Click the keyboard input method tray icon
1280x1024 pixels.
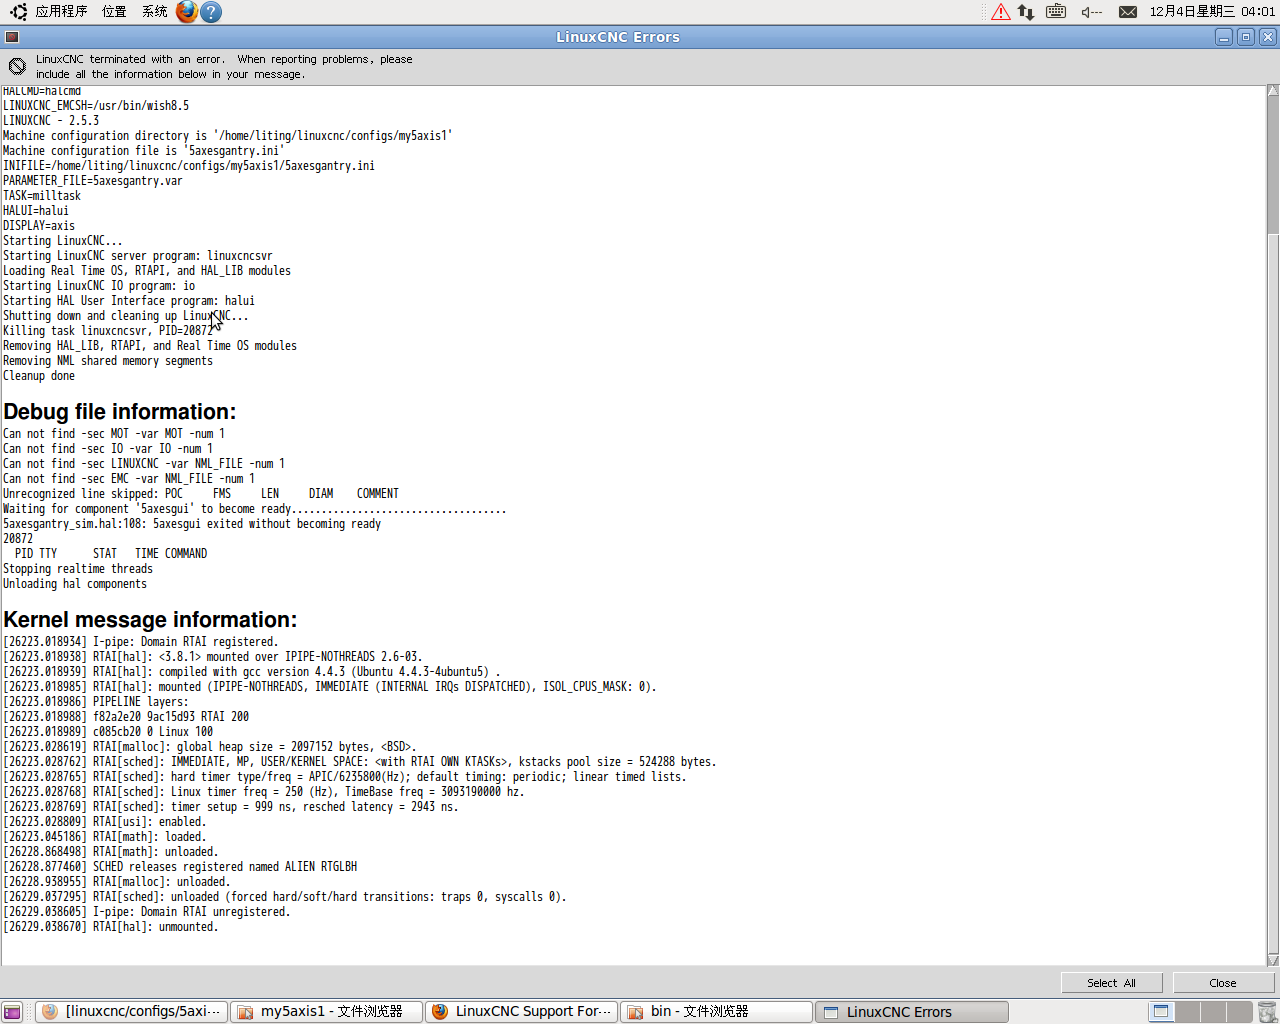coord(1056,12)
